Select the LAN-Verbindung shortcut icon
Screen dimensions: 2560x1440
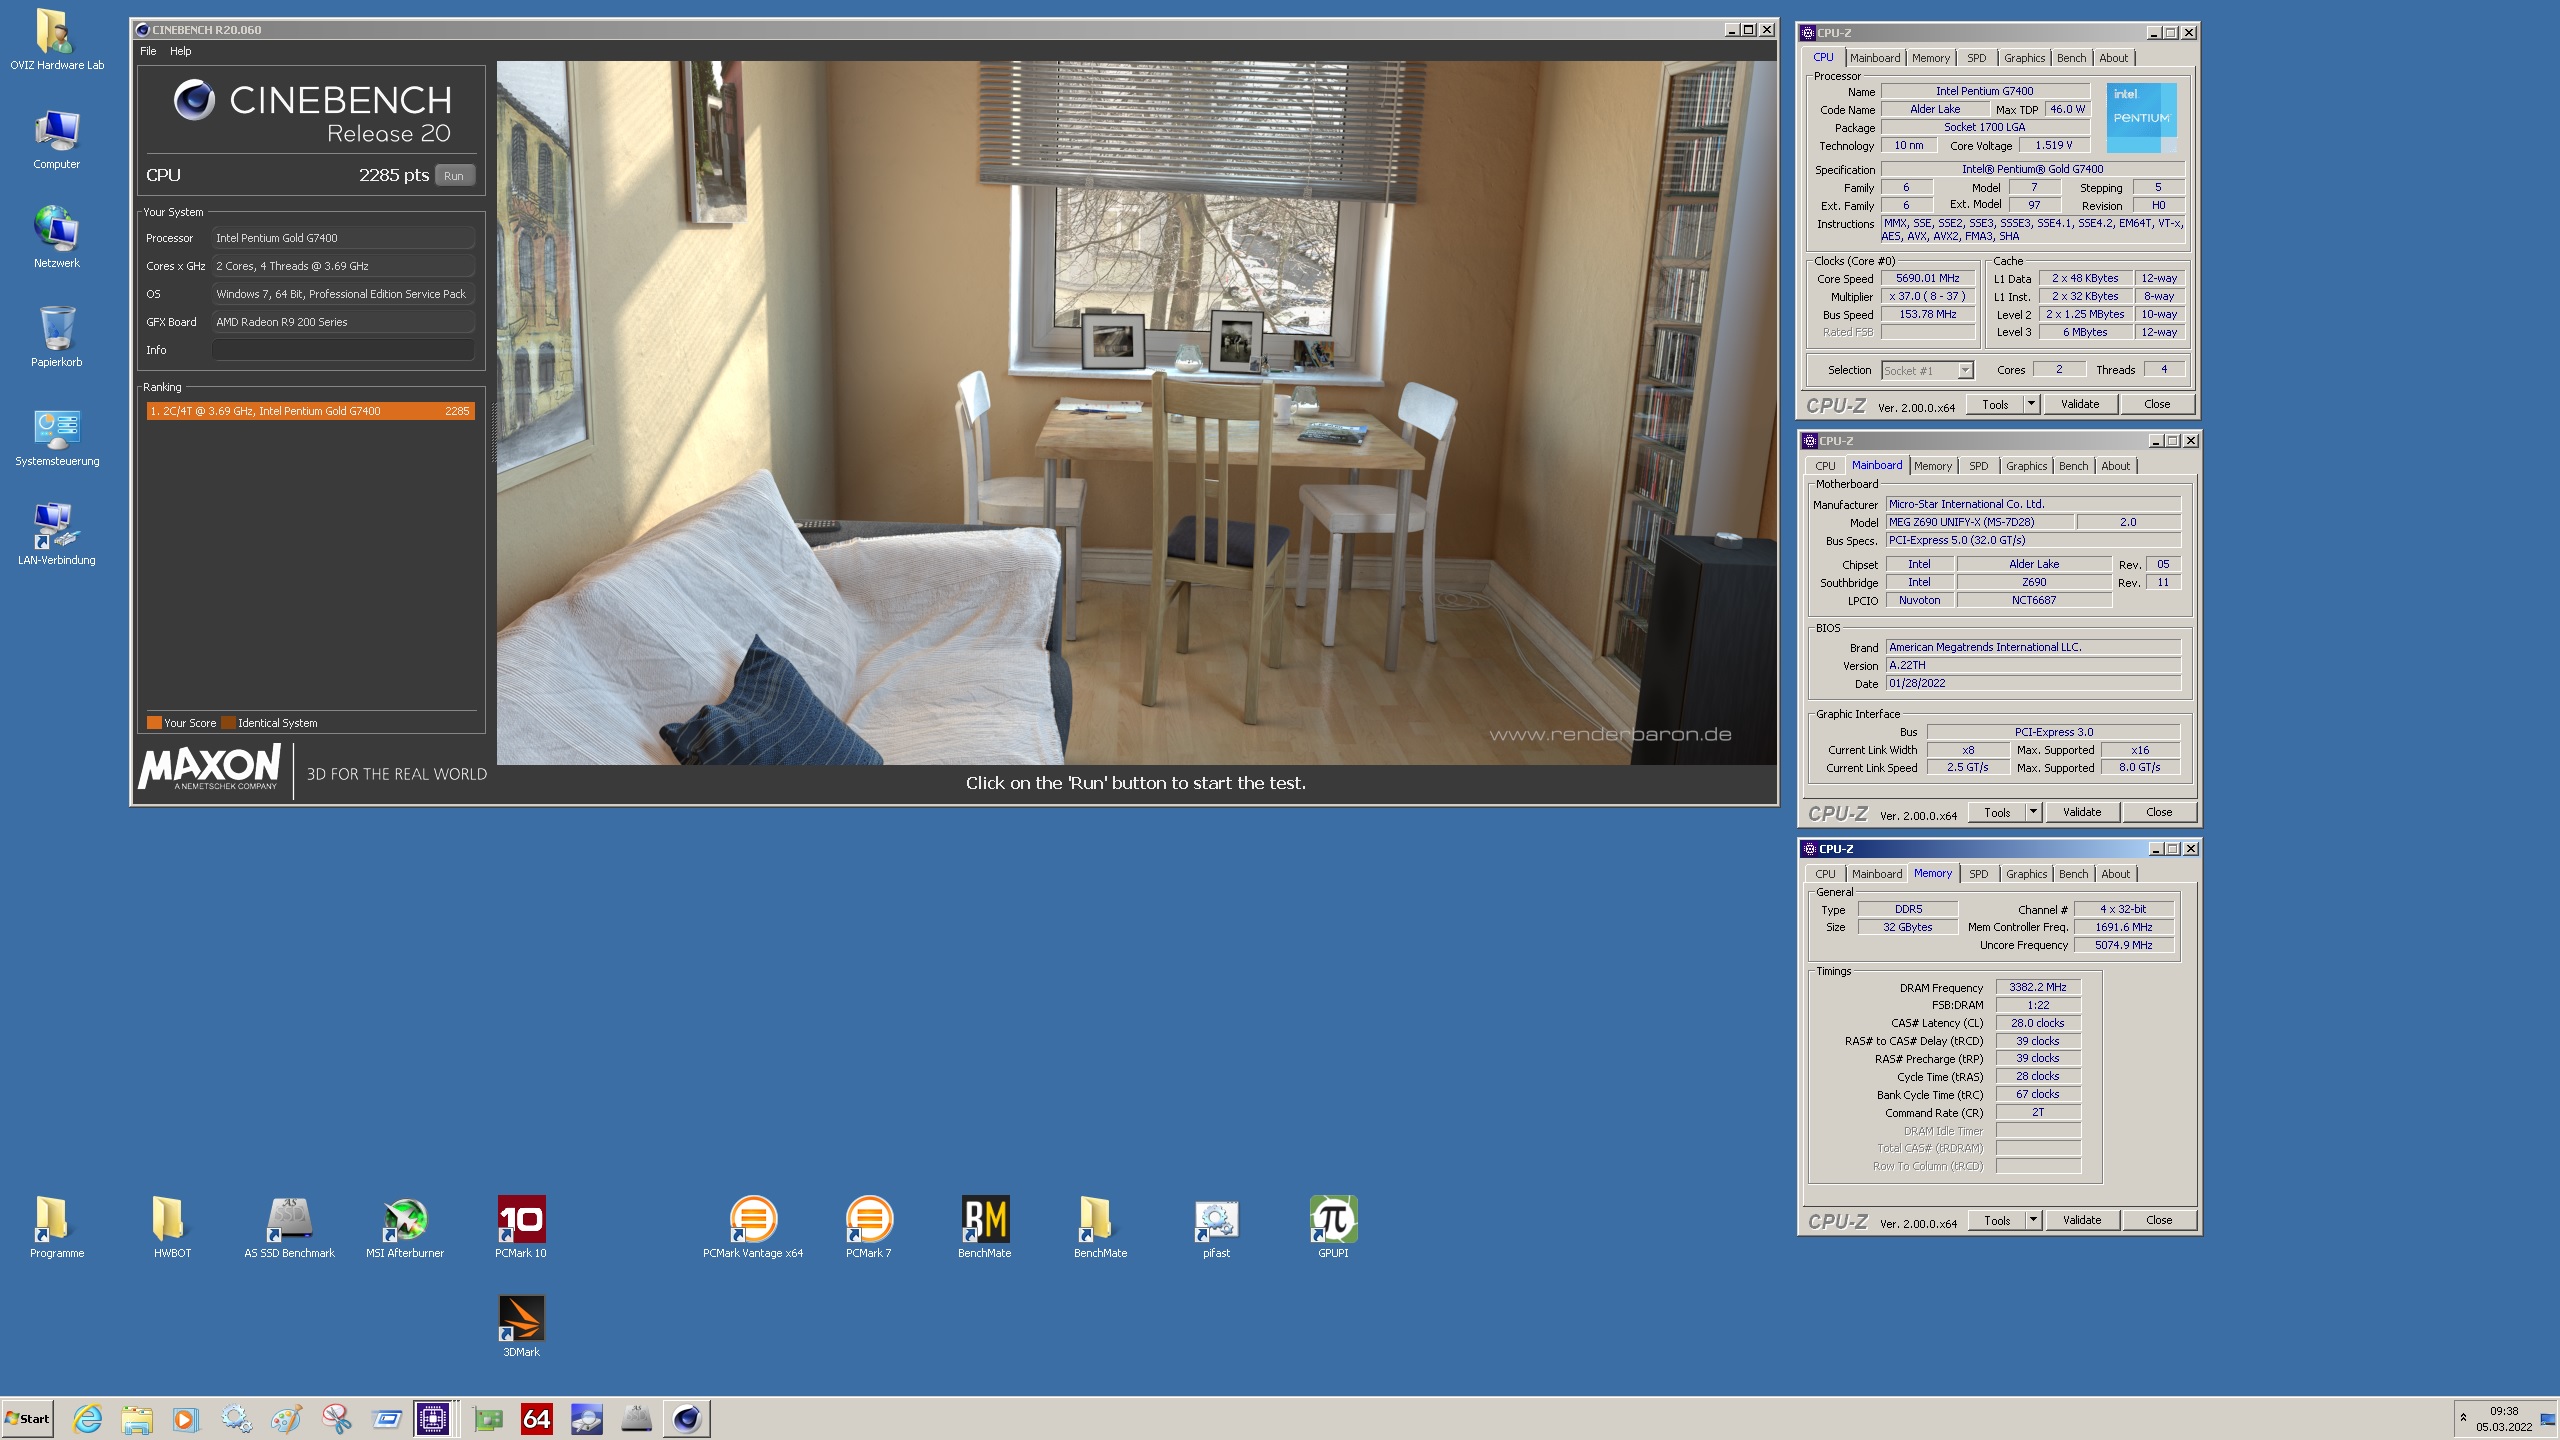[x=57, y=535]
